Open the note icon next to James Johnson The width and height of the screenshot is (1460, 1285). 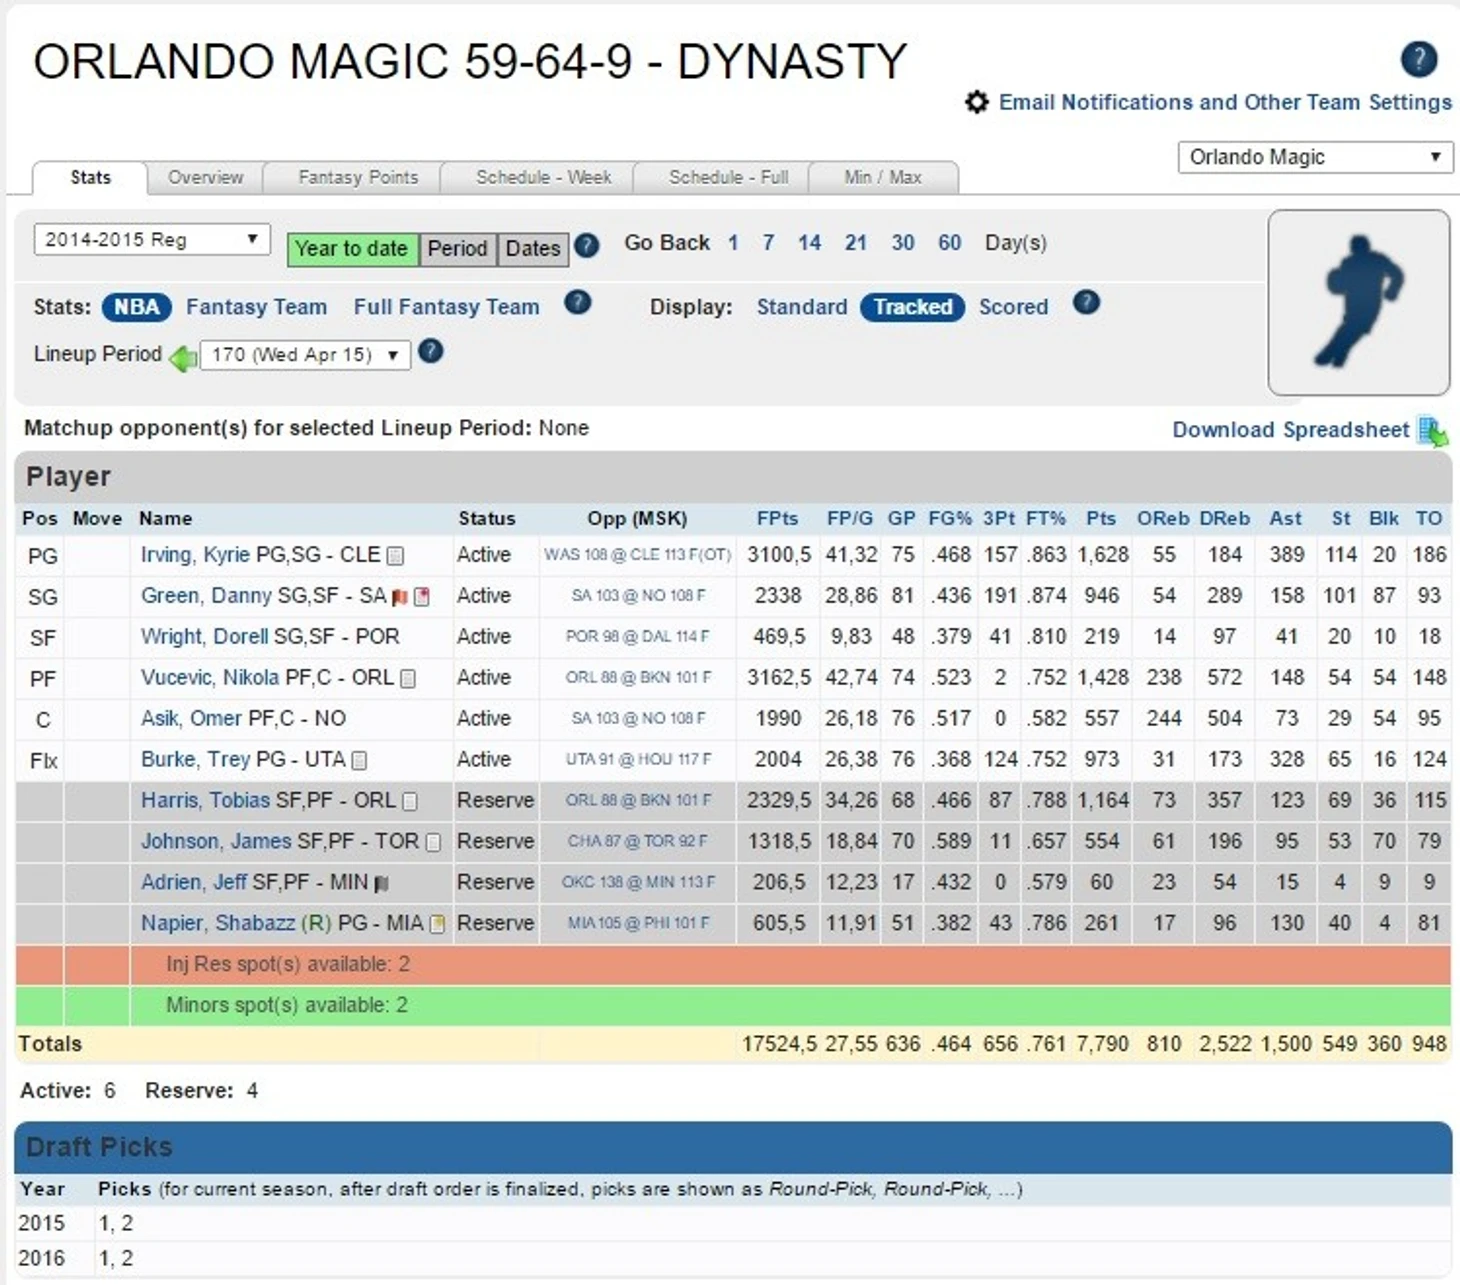433,843
